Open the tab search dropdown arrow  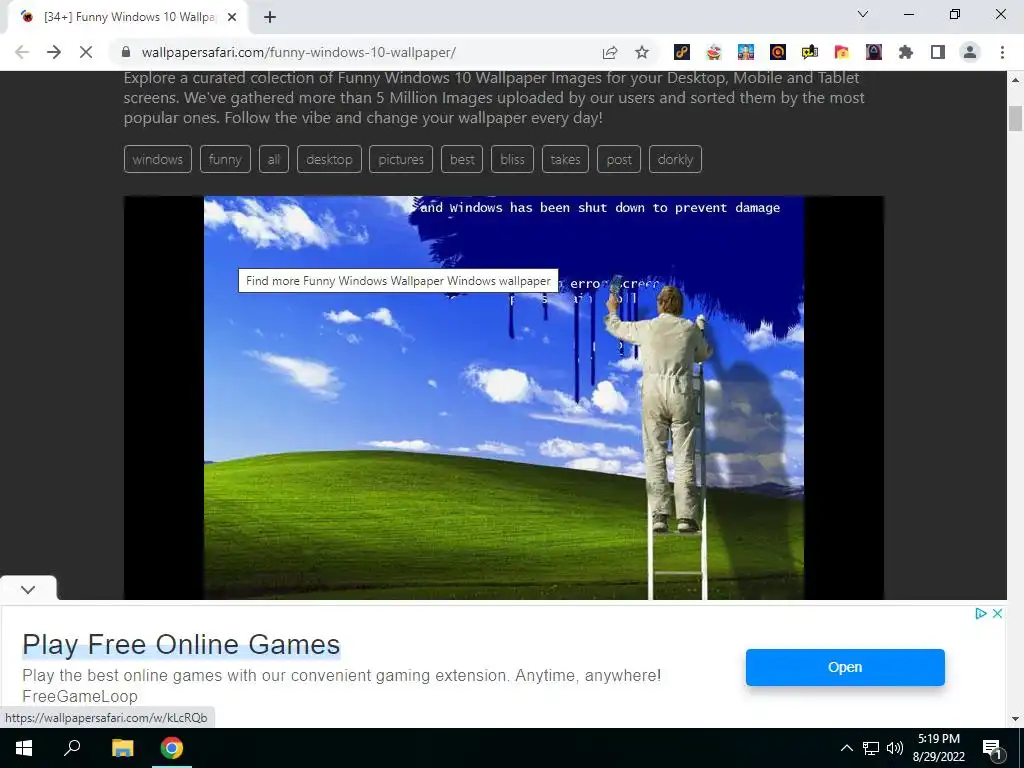[863, 14]
